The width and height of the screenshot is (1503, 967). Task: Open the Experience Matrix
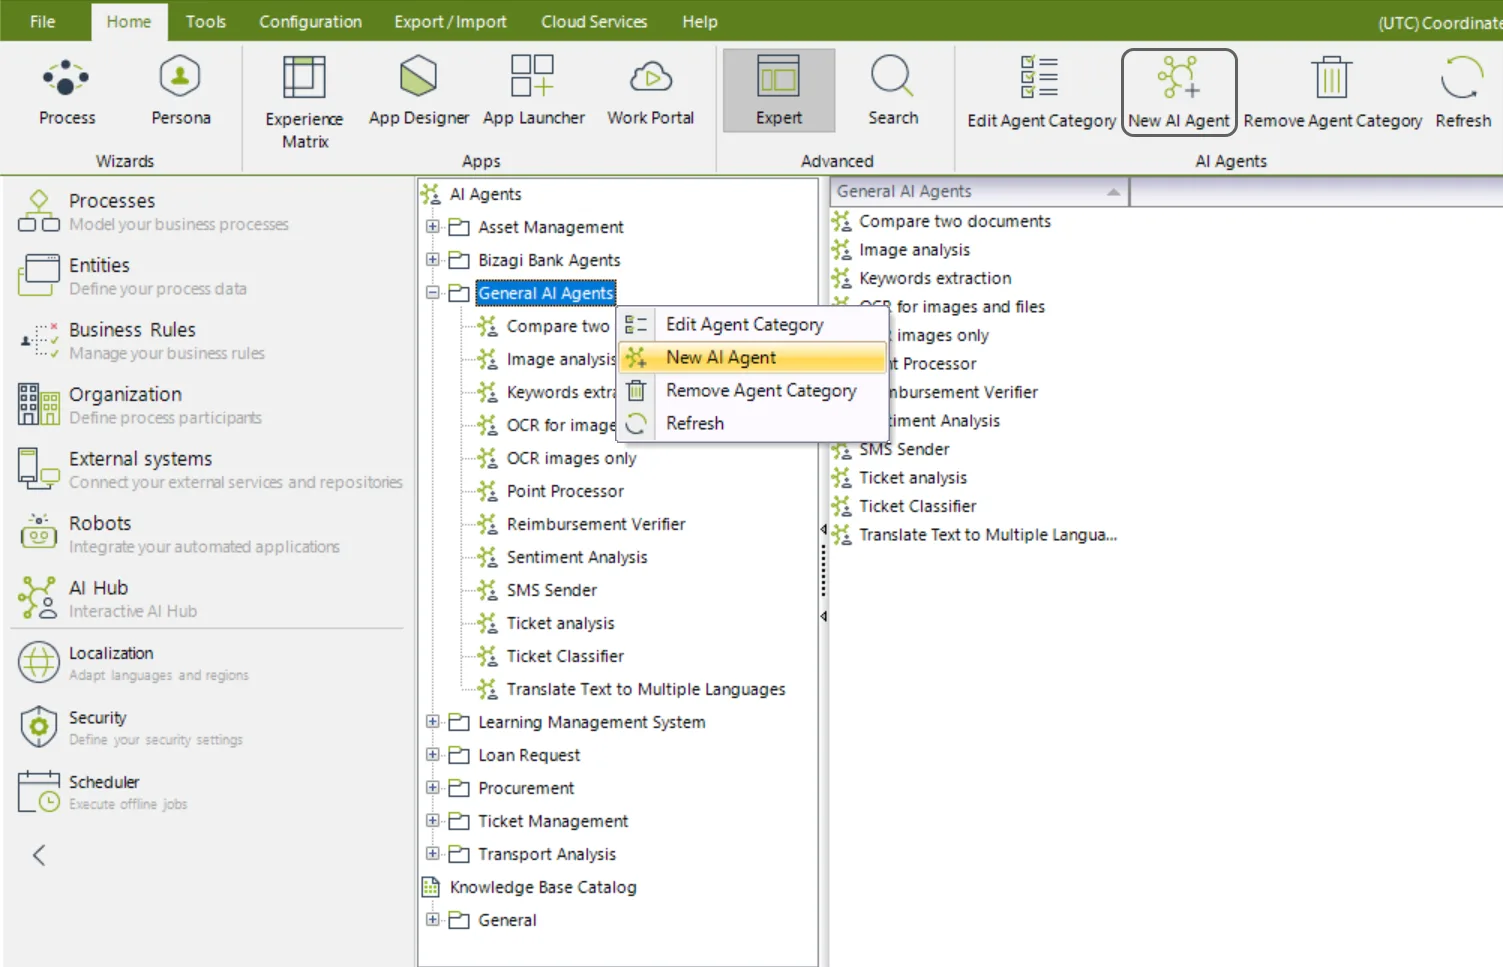[304, 101]
